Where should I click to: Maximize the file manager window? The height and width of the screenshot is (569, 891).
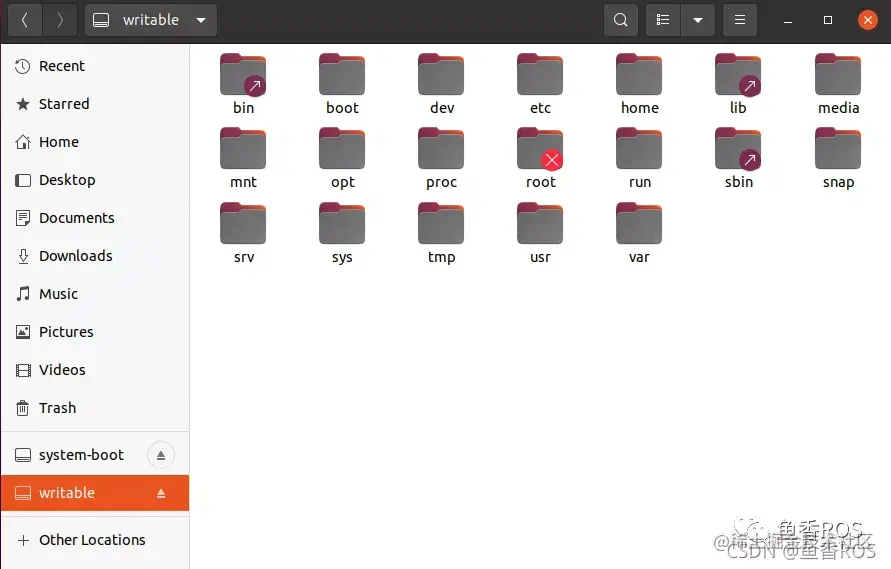(828, 20)
